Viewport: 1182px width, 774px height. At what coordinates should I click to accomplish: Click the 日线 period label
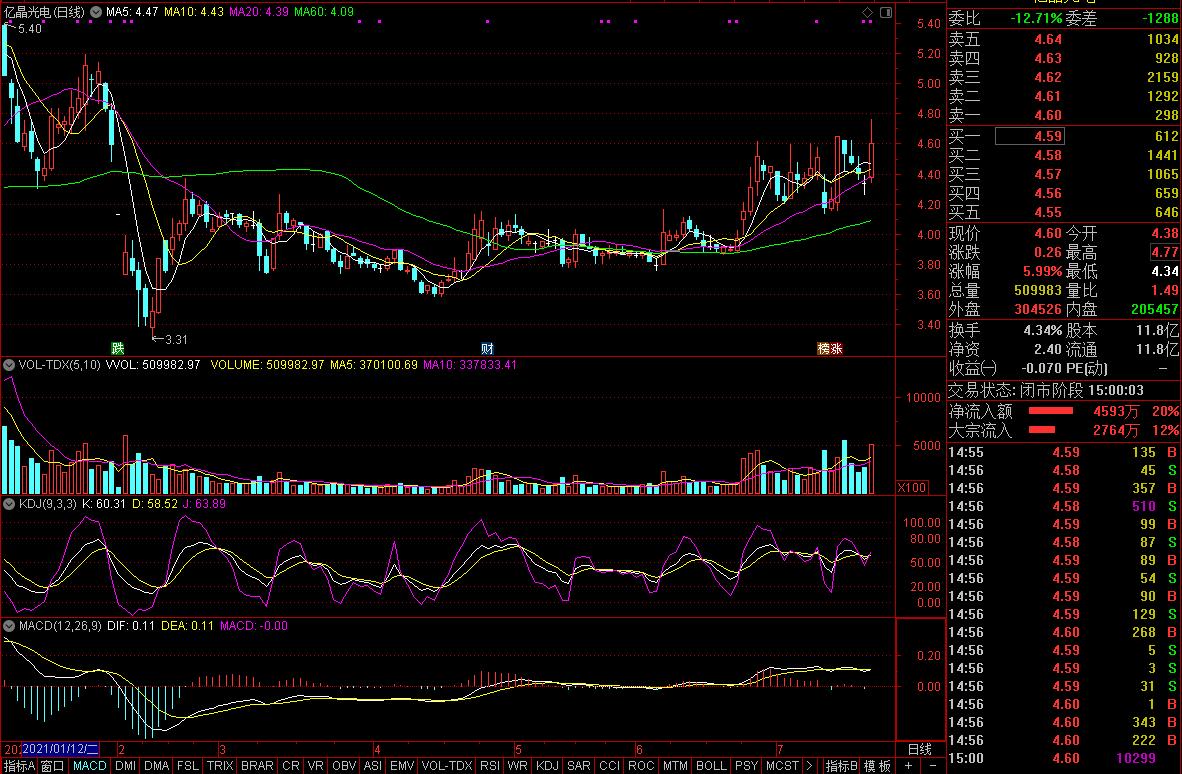click(919, 749)
